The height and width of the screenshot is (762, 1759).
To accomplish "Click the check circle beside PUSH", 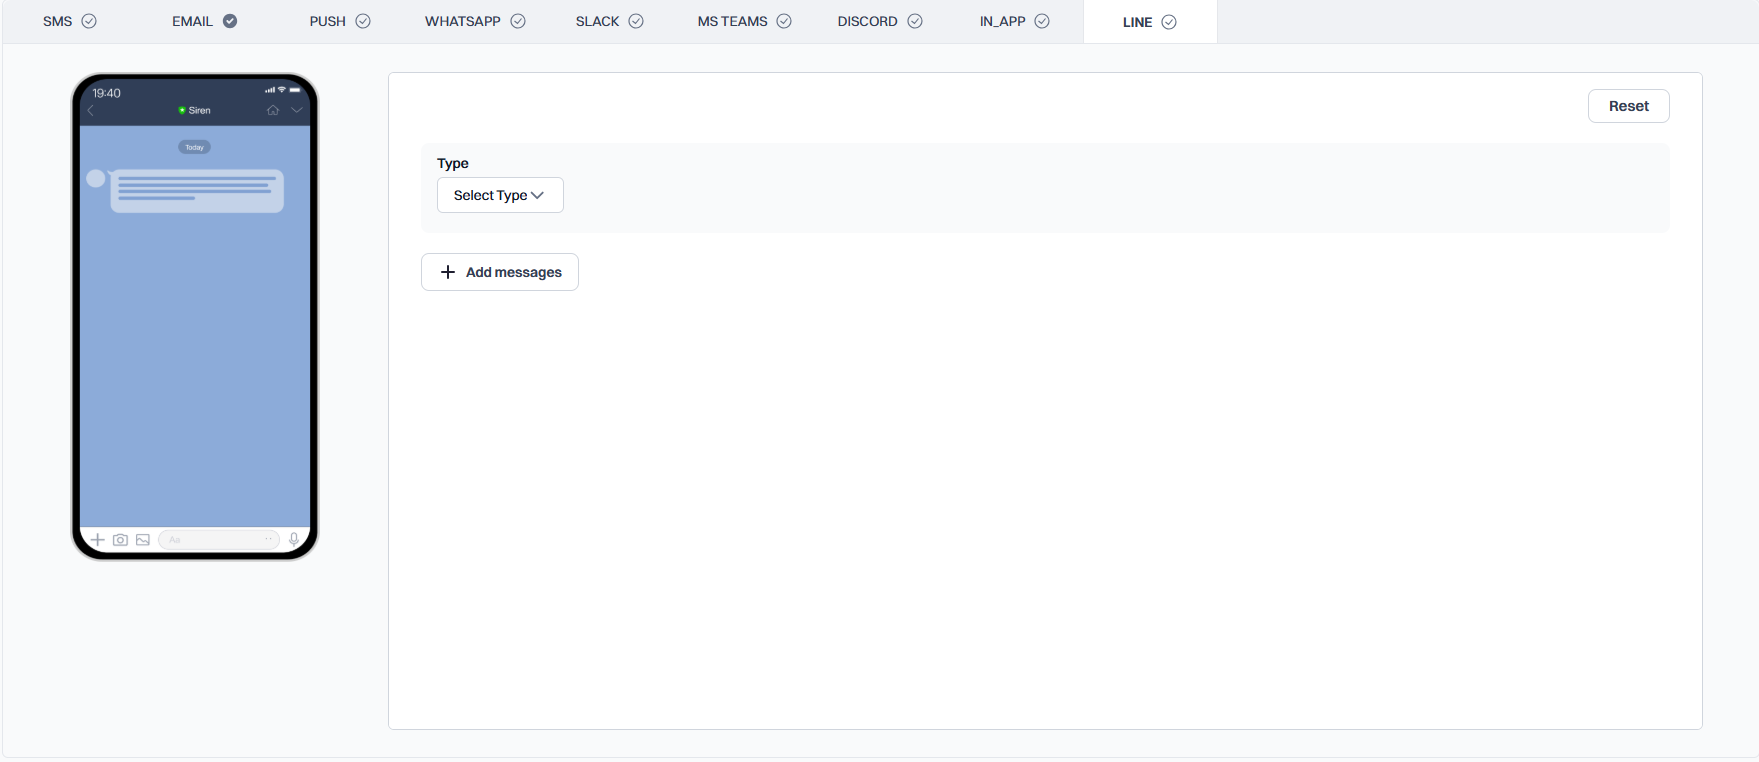I will pyautogui.click(x=363, y=21).
